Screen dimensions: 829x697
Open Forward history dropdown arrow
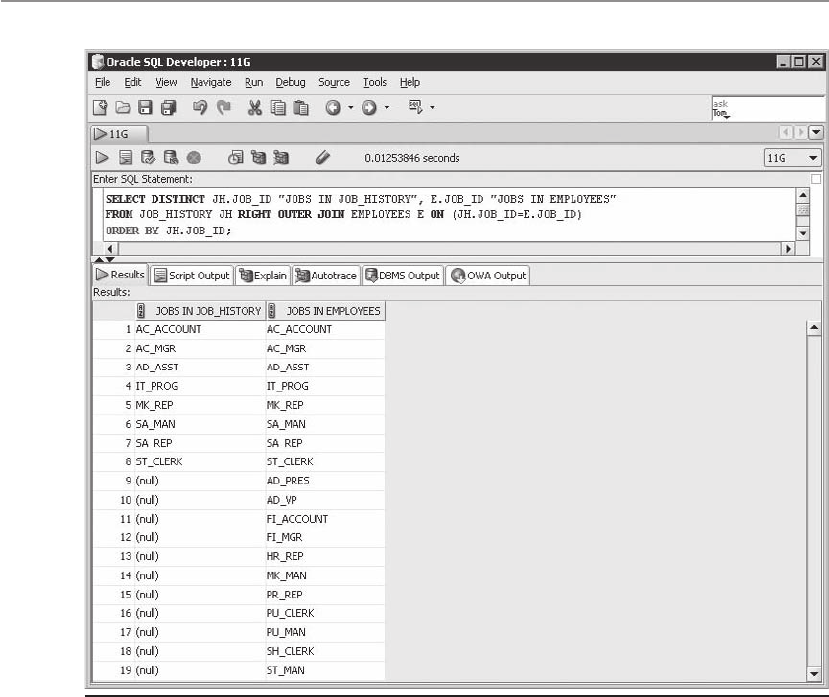click(386, 107)
